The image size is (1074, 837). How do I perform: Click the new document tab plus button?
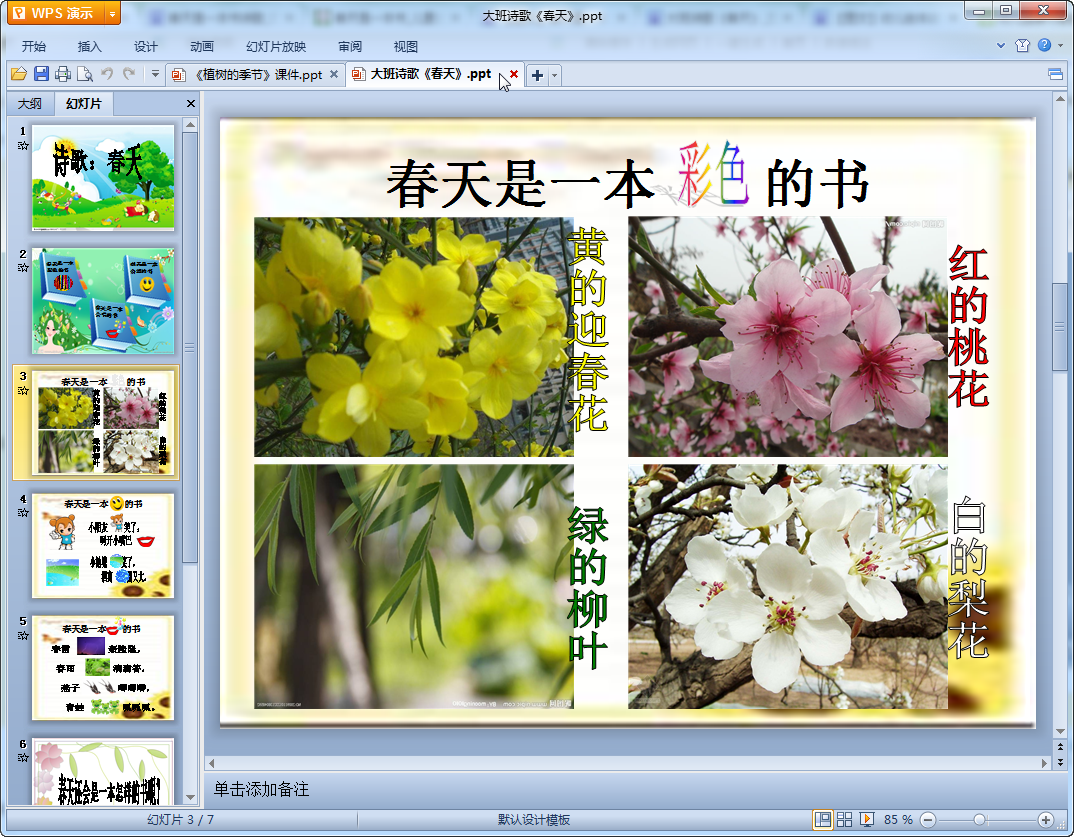pyautogui.click(x=537, y=75)
